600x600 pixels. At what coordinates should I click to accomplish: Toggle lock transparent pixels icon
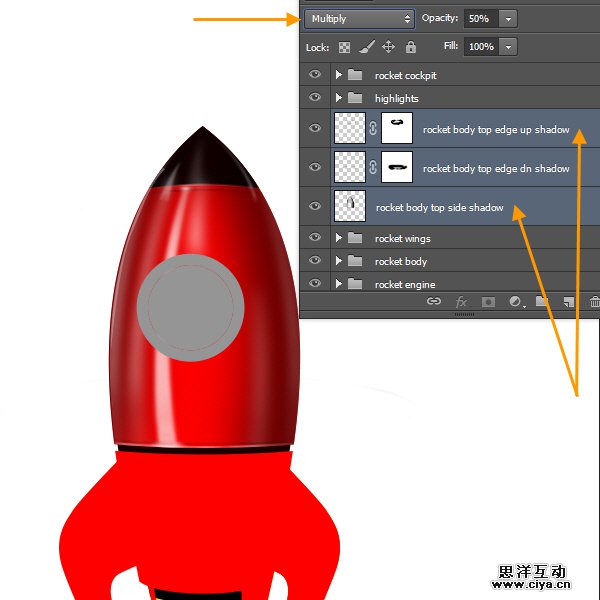[344, 47]
